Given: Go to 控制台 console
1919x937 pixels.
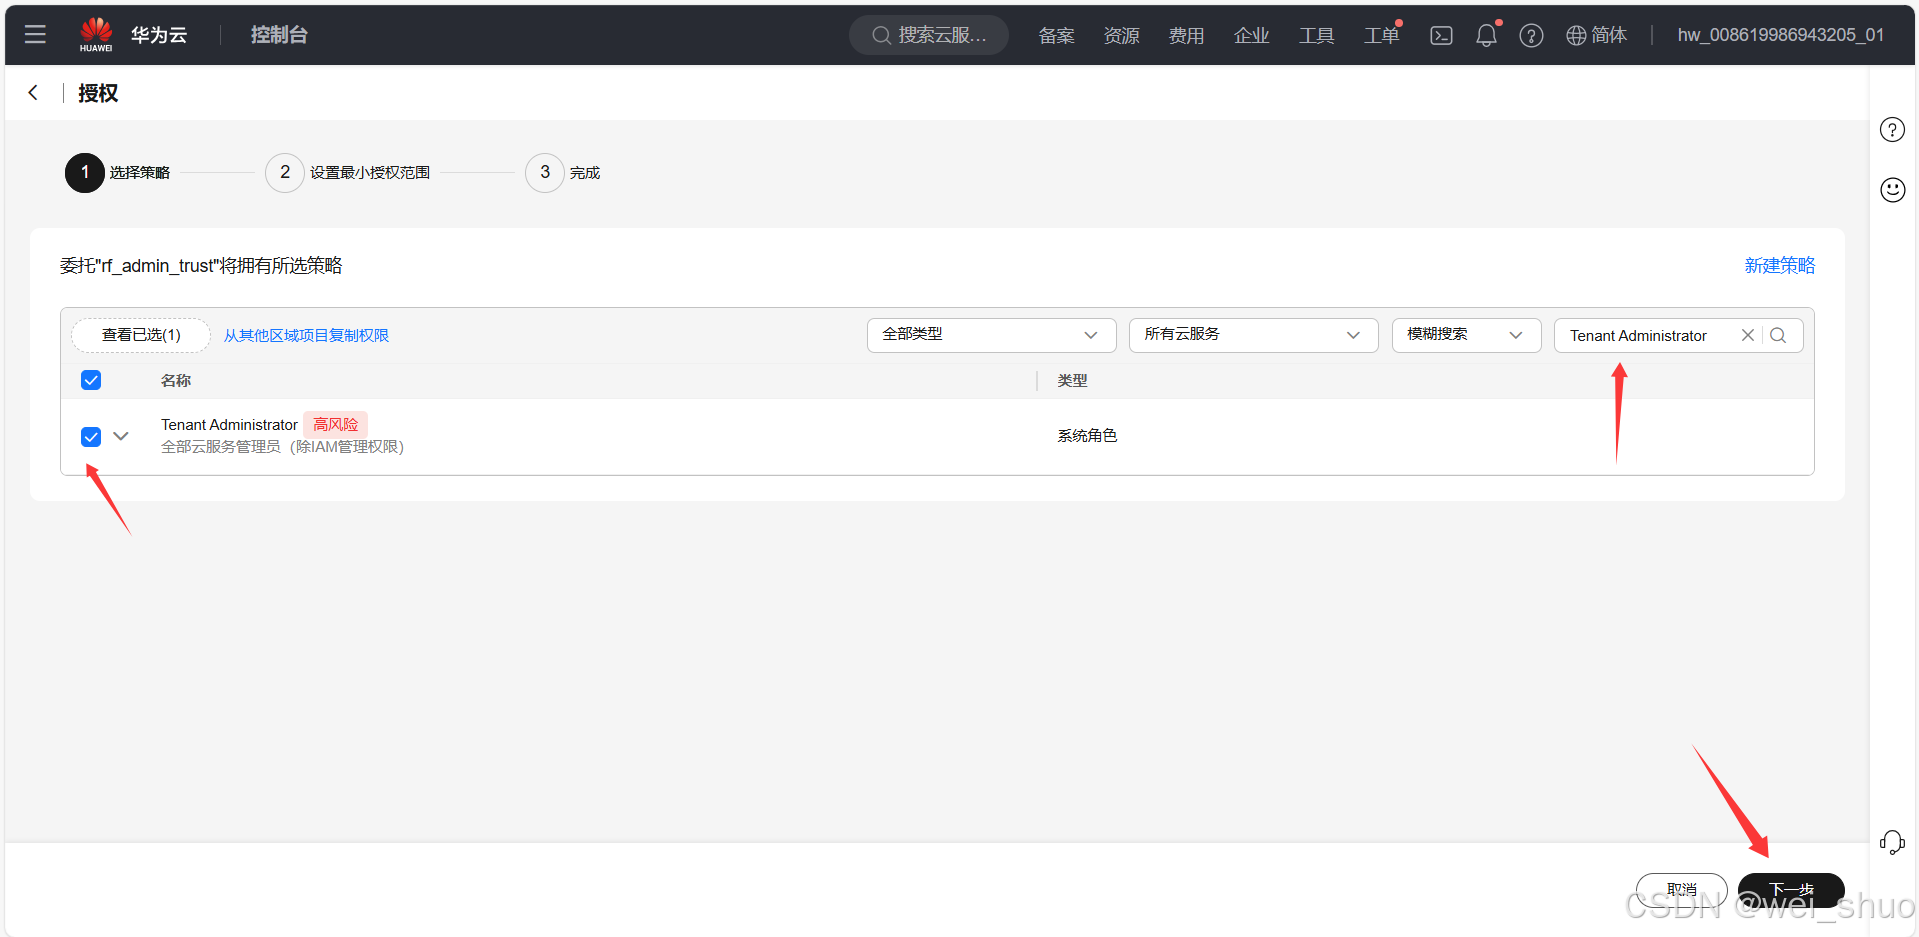Looking at the screenshot, I should pyautogui.click(x=279, y=35).
